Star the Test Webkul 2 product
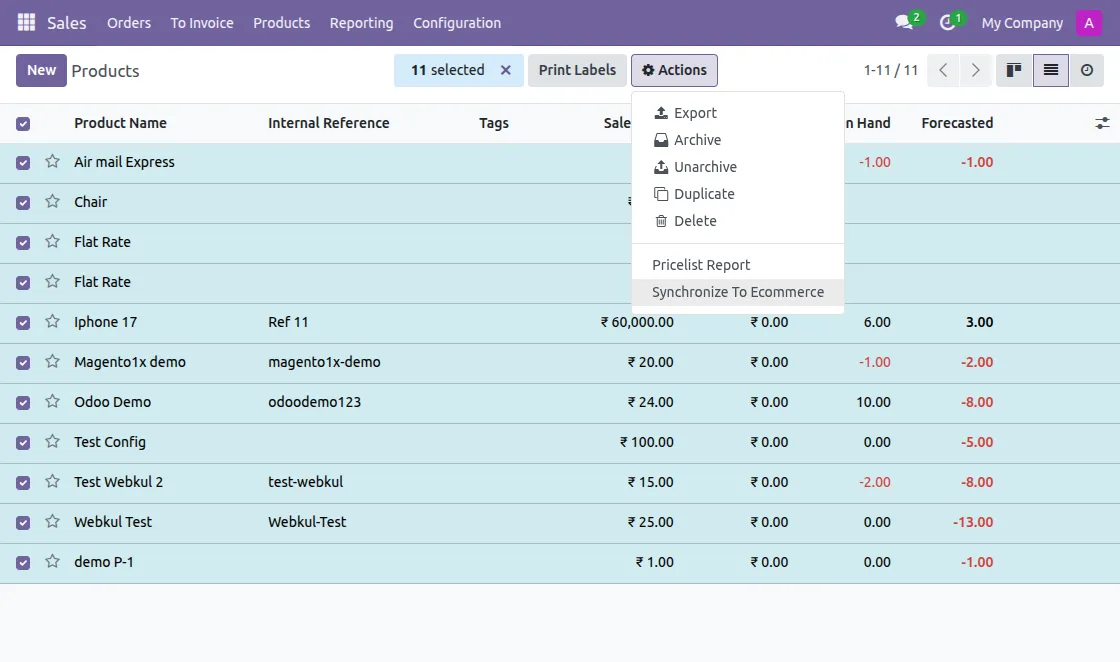Screen dimensions: 1120x662 [x=52, y=481]
